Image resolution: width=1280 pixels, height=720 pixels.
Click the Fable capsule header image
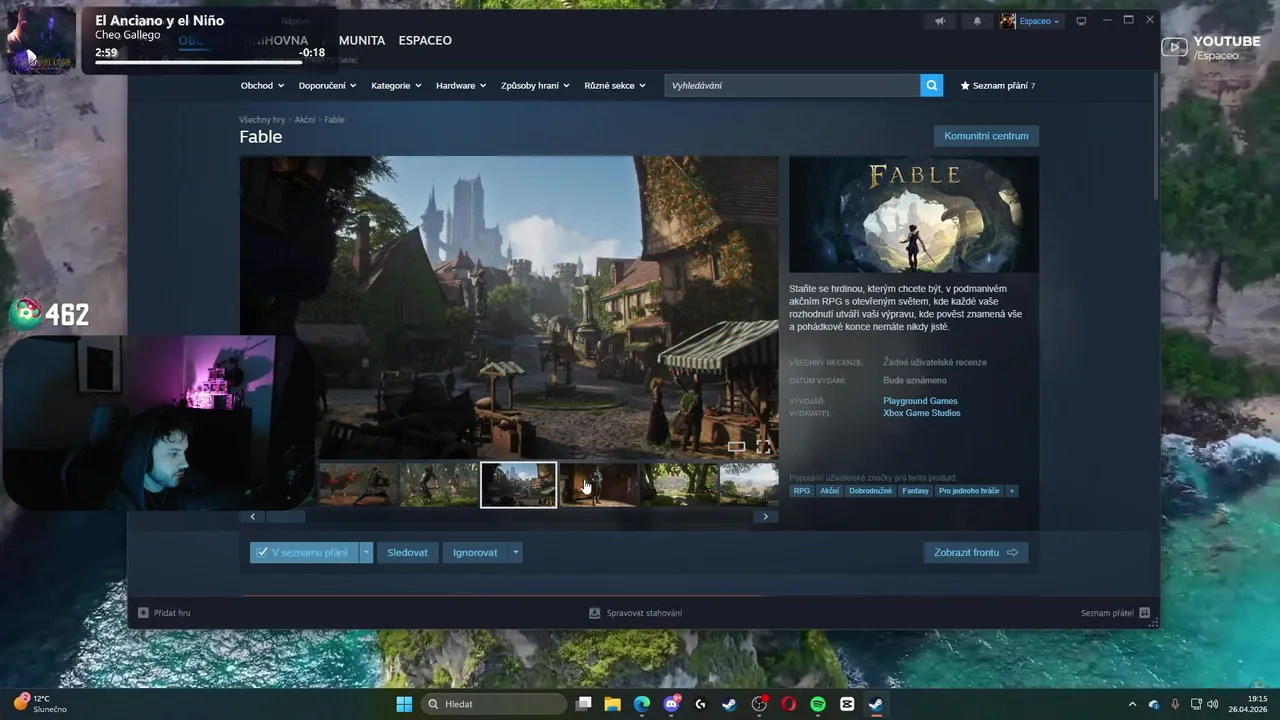click(x=914, y=214)
